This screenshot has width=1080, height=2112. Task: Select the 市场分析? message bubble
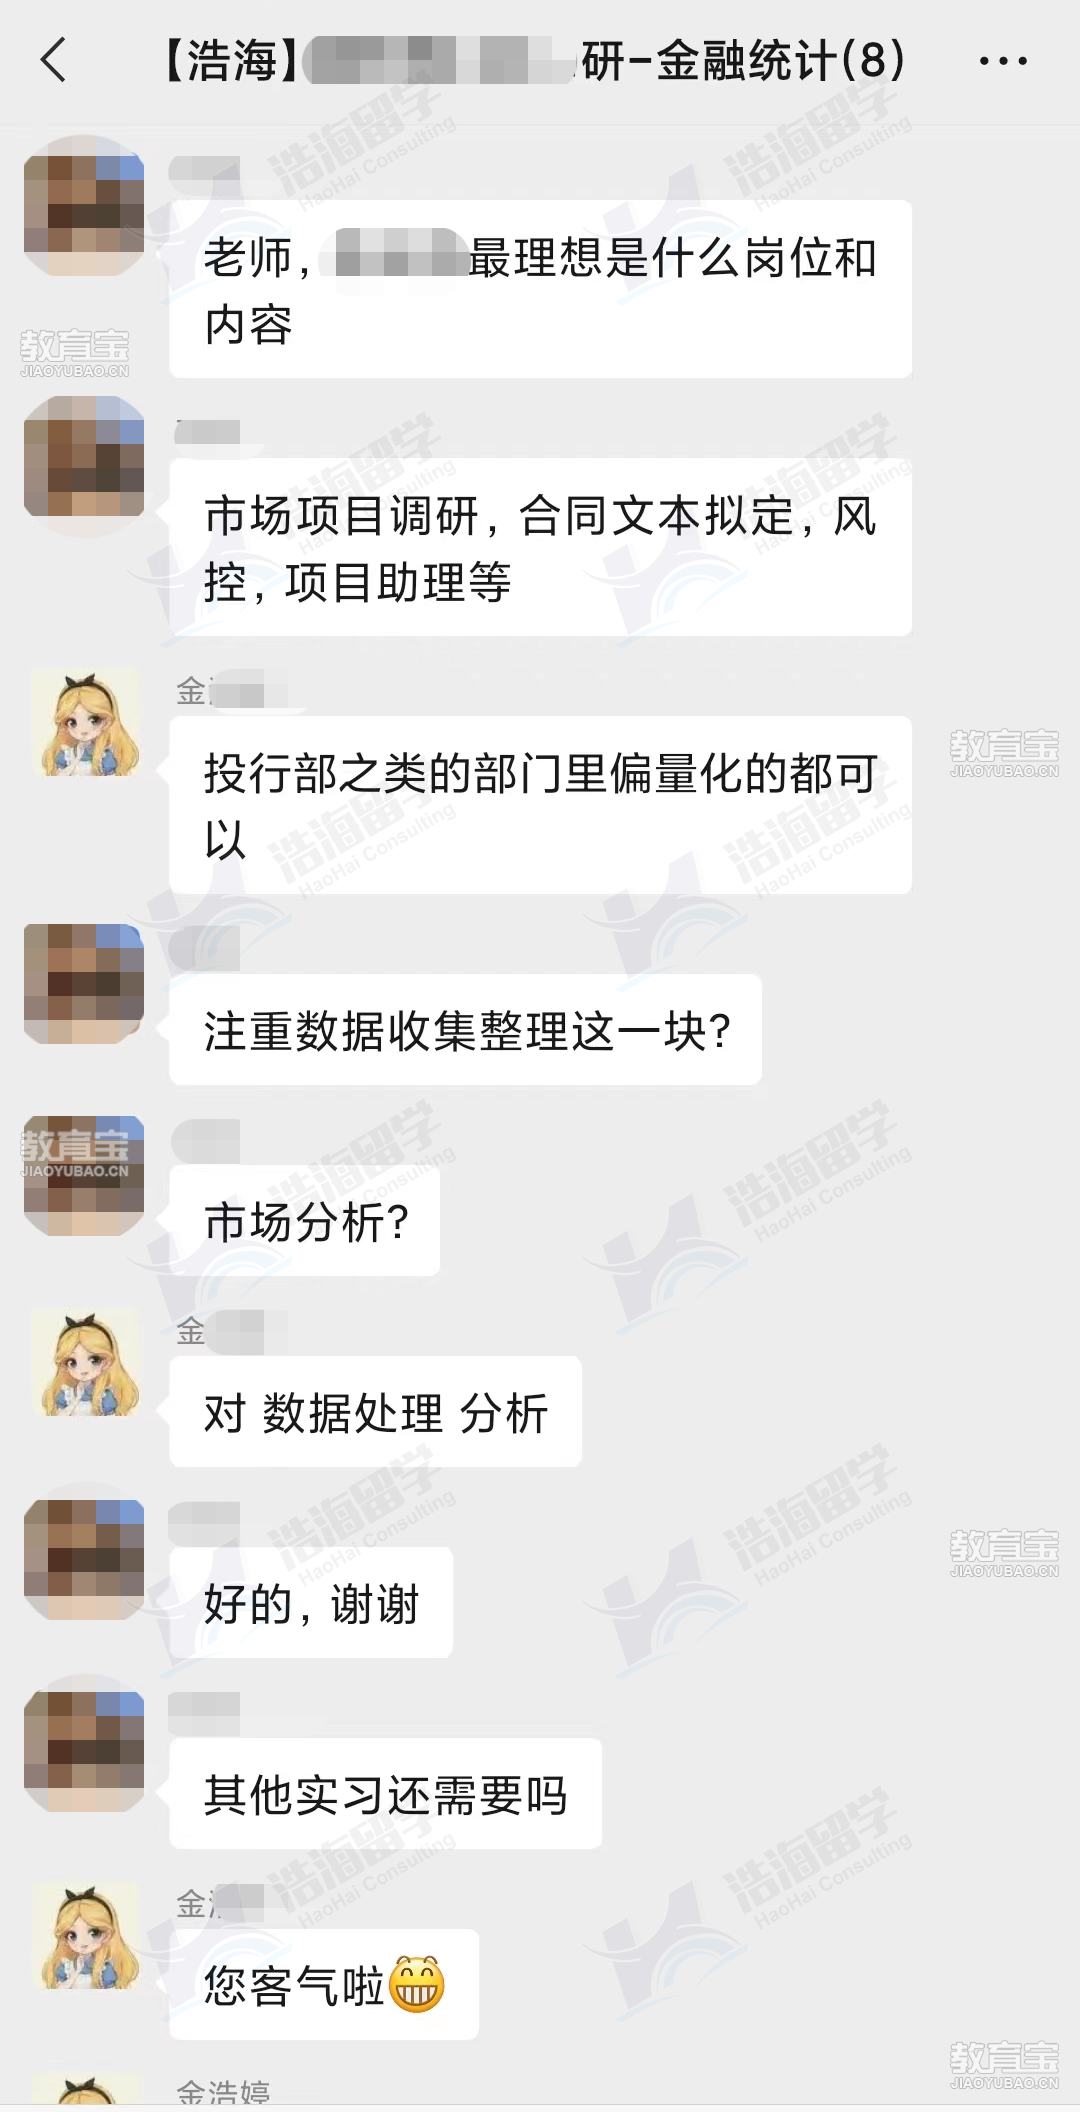coord(304,1221)
